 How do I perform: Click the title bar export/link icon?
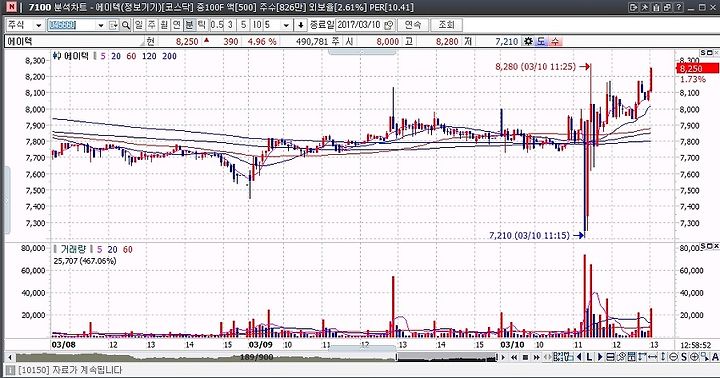coord(633,7)
